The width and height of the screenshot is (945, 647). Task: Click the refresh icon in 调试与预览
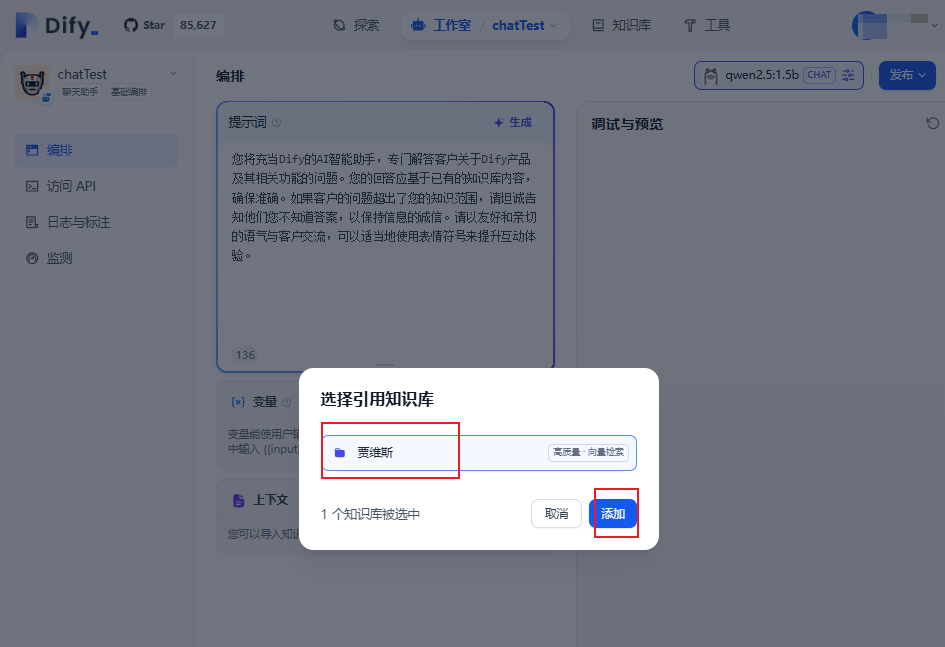(932, 123)
